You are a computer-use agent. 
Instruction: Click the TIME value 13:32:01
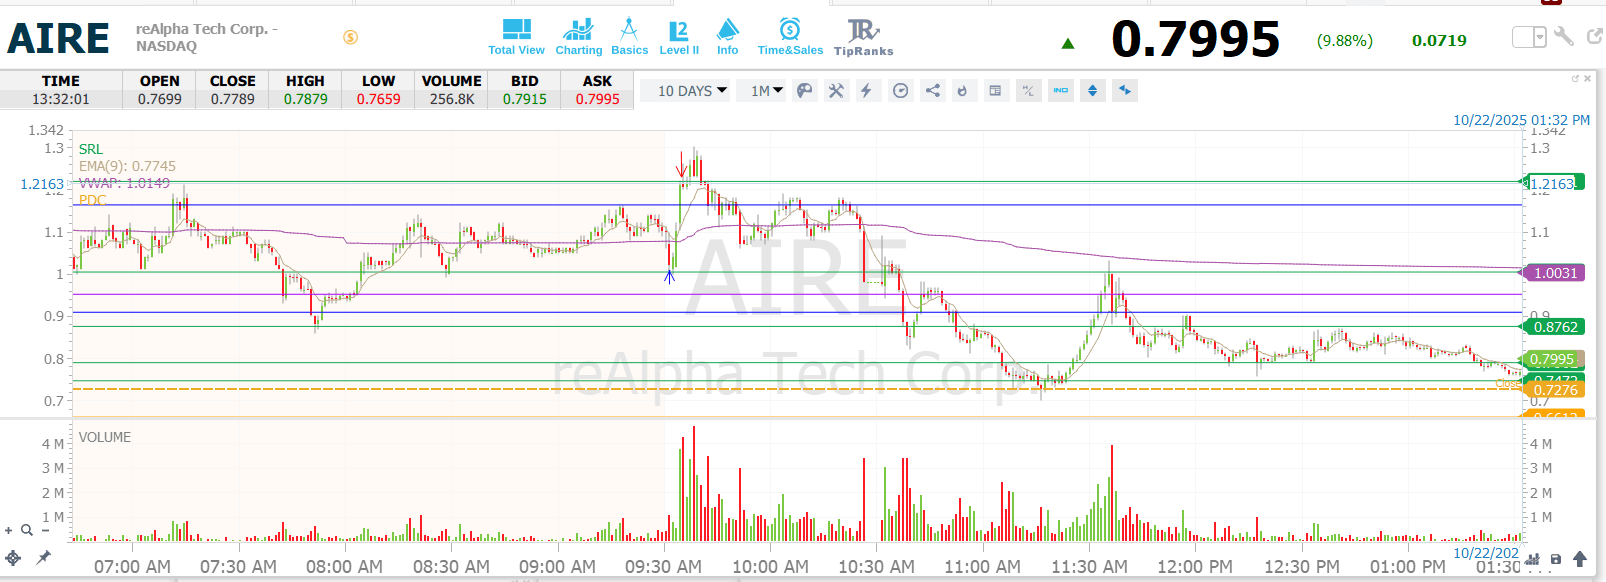(60, 99)
